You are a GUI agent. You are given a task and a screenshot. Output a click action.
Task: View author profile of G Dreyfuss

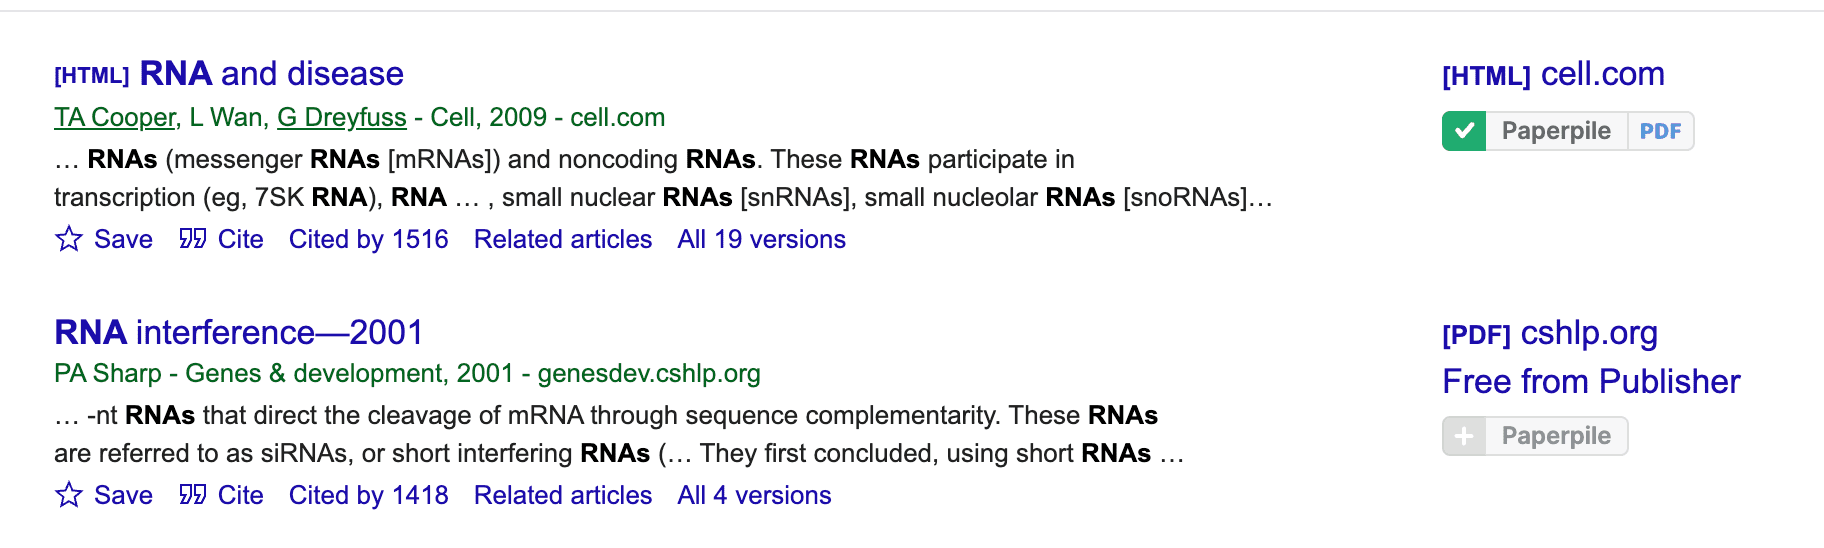click(341, 117)
